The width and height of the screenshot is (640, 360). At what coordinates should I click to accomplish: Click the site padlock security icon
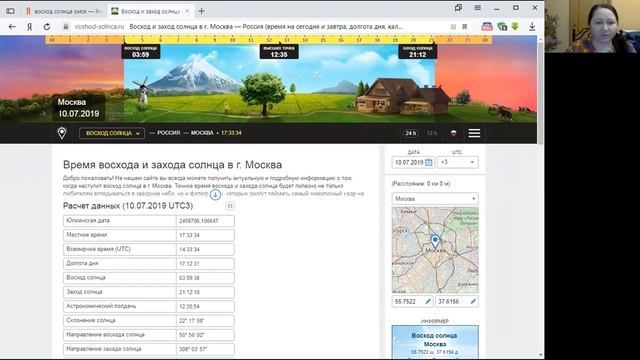point(65,27)
